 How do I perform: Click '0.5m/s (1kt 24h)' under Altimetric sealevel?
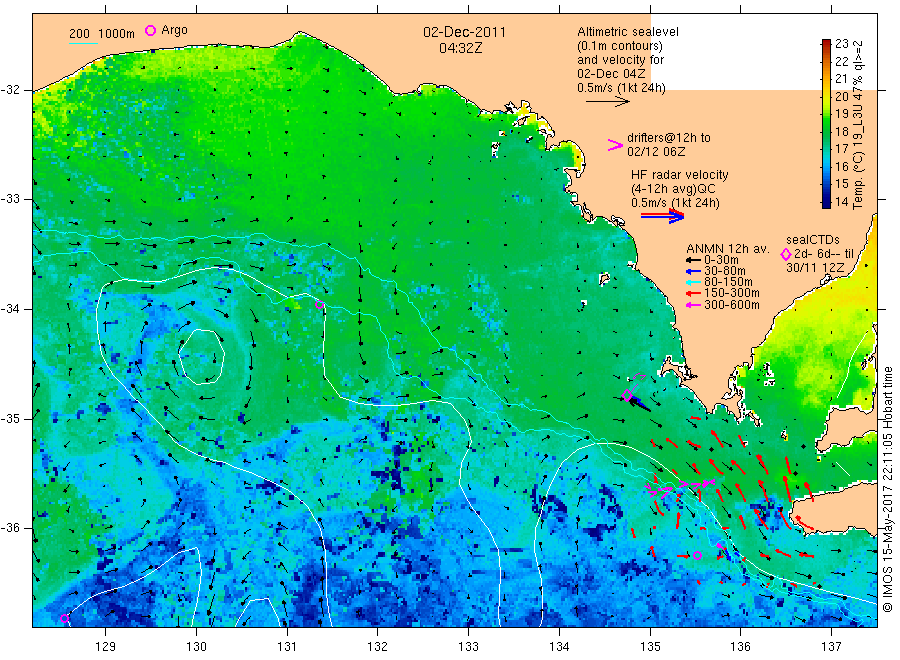[x=622, y=88]
